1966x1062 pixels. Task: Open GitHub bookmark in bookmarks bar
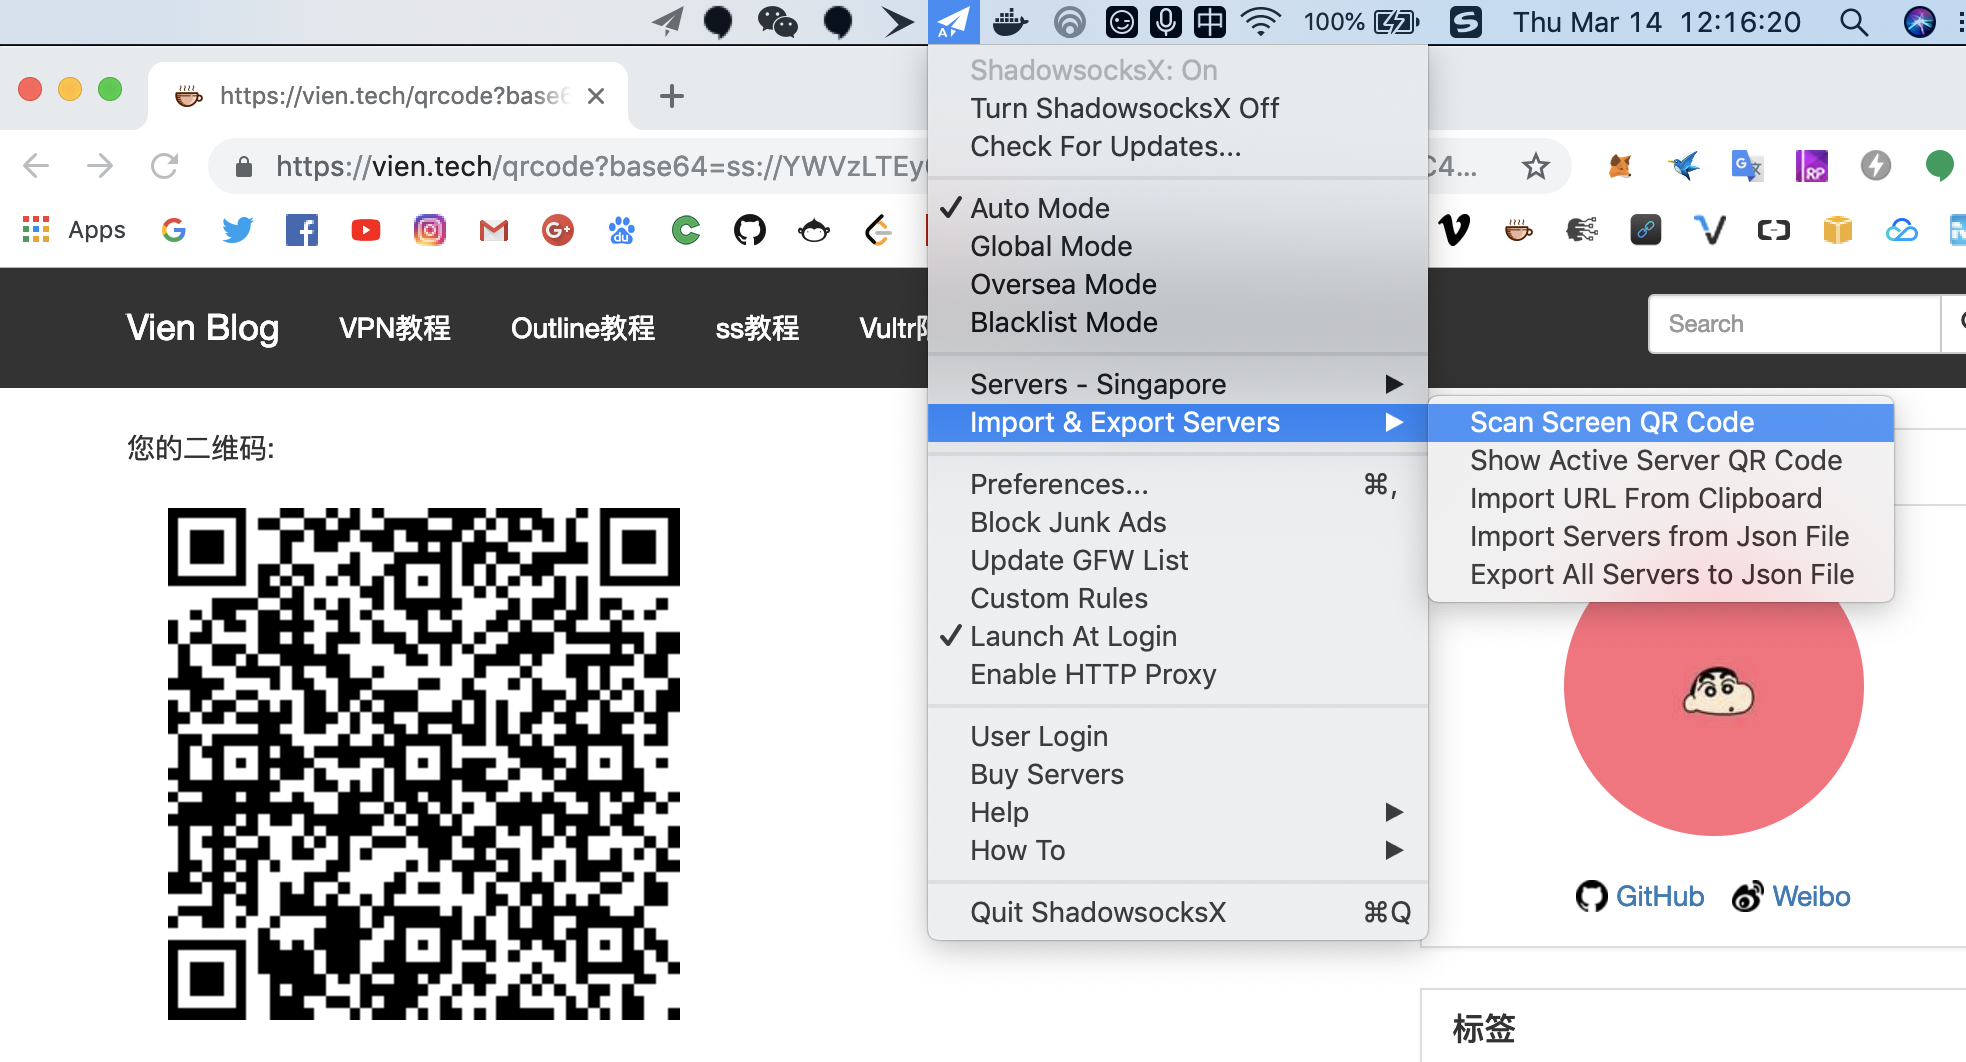coord(750,231)
